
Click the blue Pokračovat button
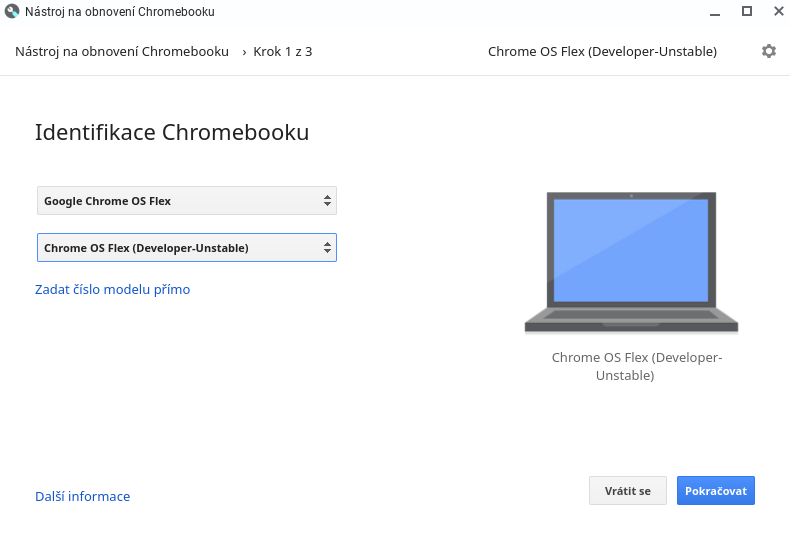(x=715, y=491)
